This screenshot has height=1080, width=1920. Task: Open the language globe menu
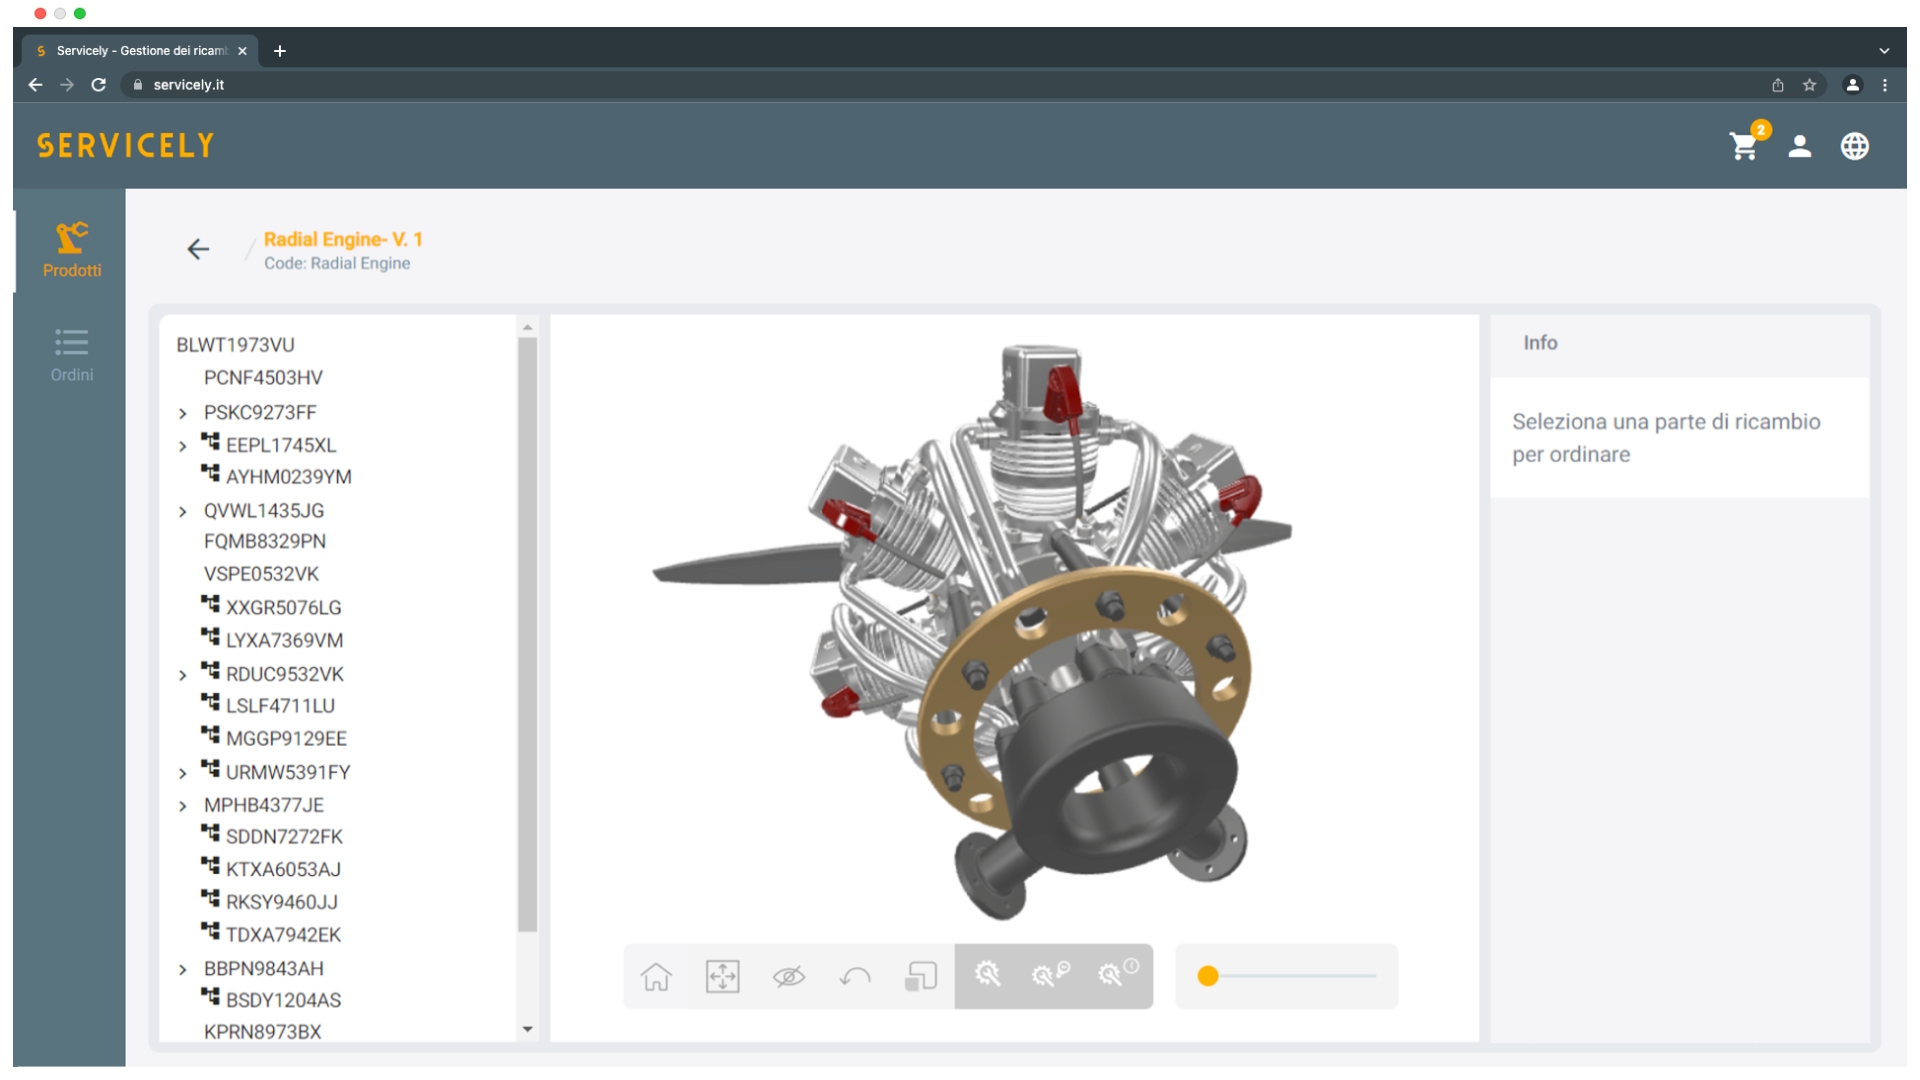coord(1854,147)
